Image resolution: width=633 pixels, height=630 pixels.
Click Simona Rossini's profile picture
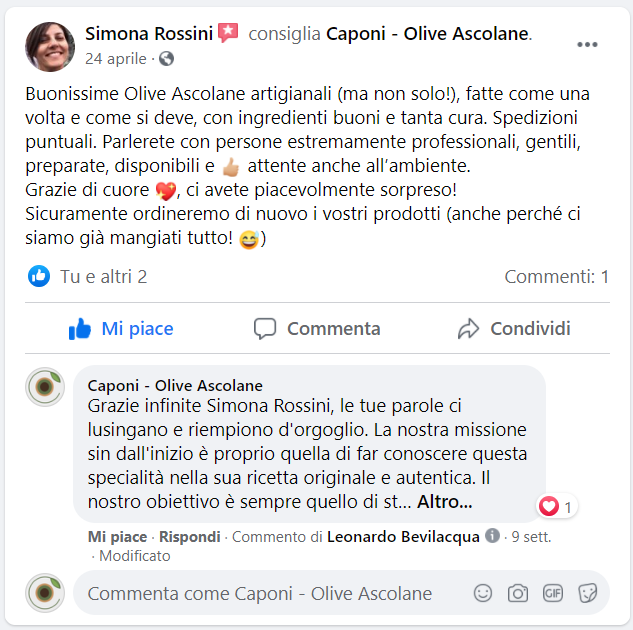tap(50, 47)
